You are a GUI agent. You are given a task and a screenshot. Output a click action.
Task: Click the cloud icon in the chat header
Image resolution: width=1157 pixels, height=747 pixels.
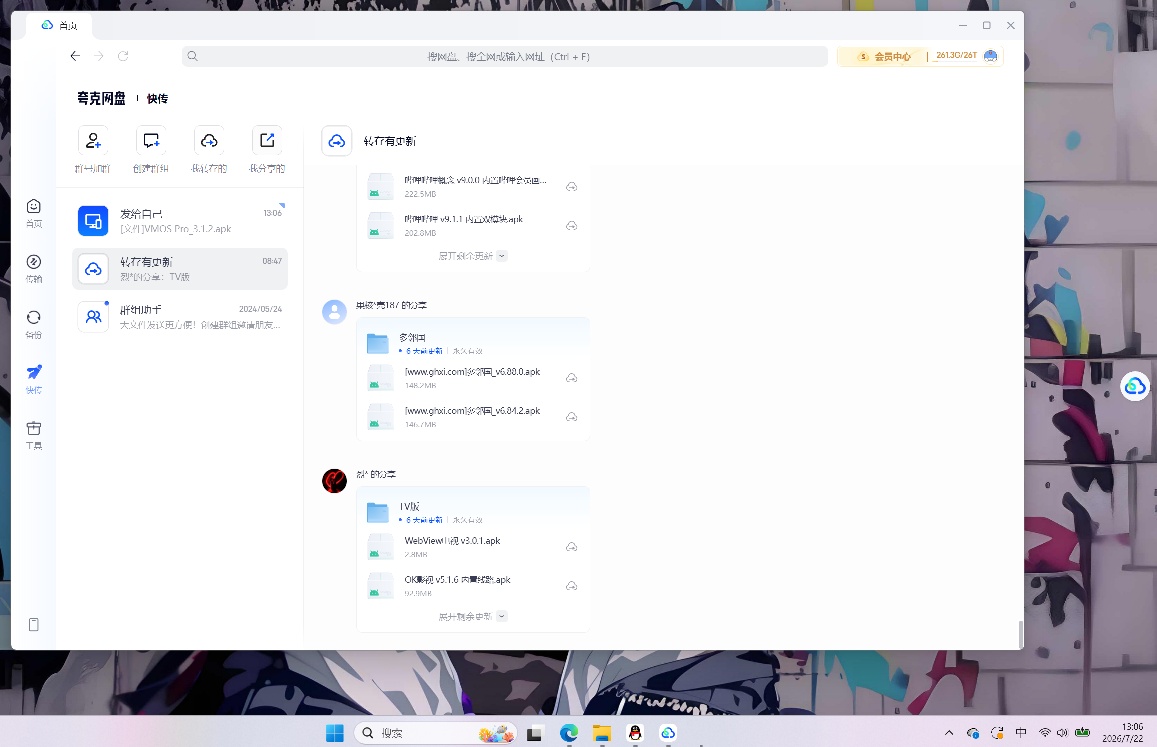[336, 141]
